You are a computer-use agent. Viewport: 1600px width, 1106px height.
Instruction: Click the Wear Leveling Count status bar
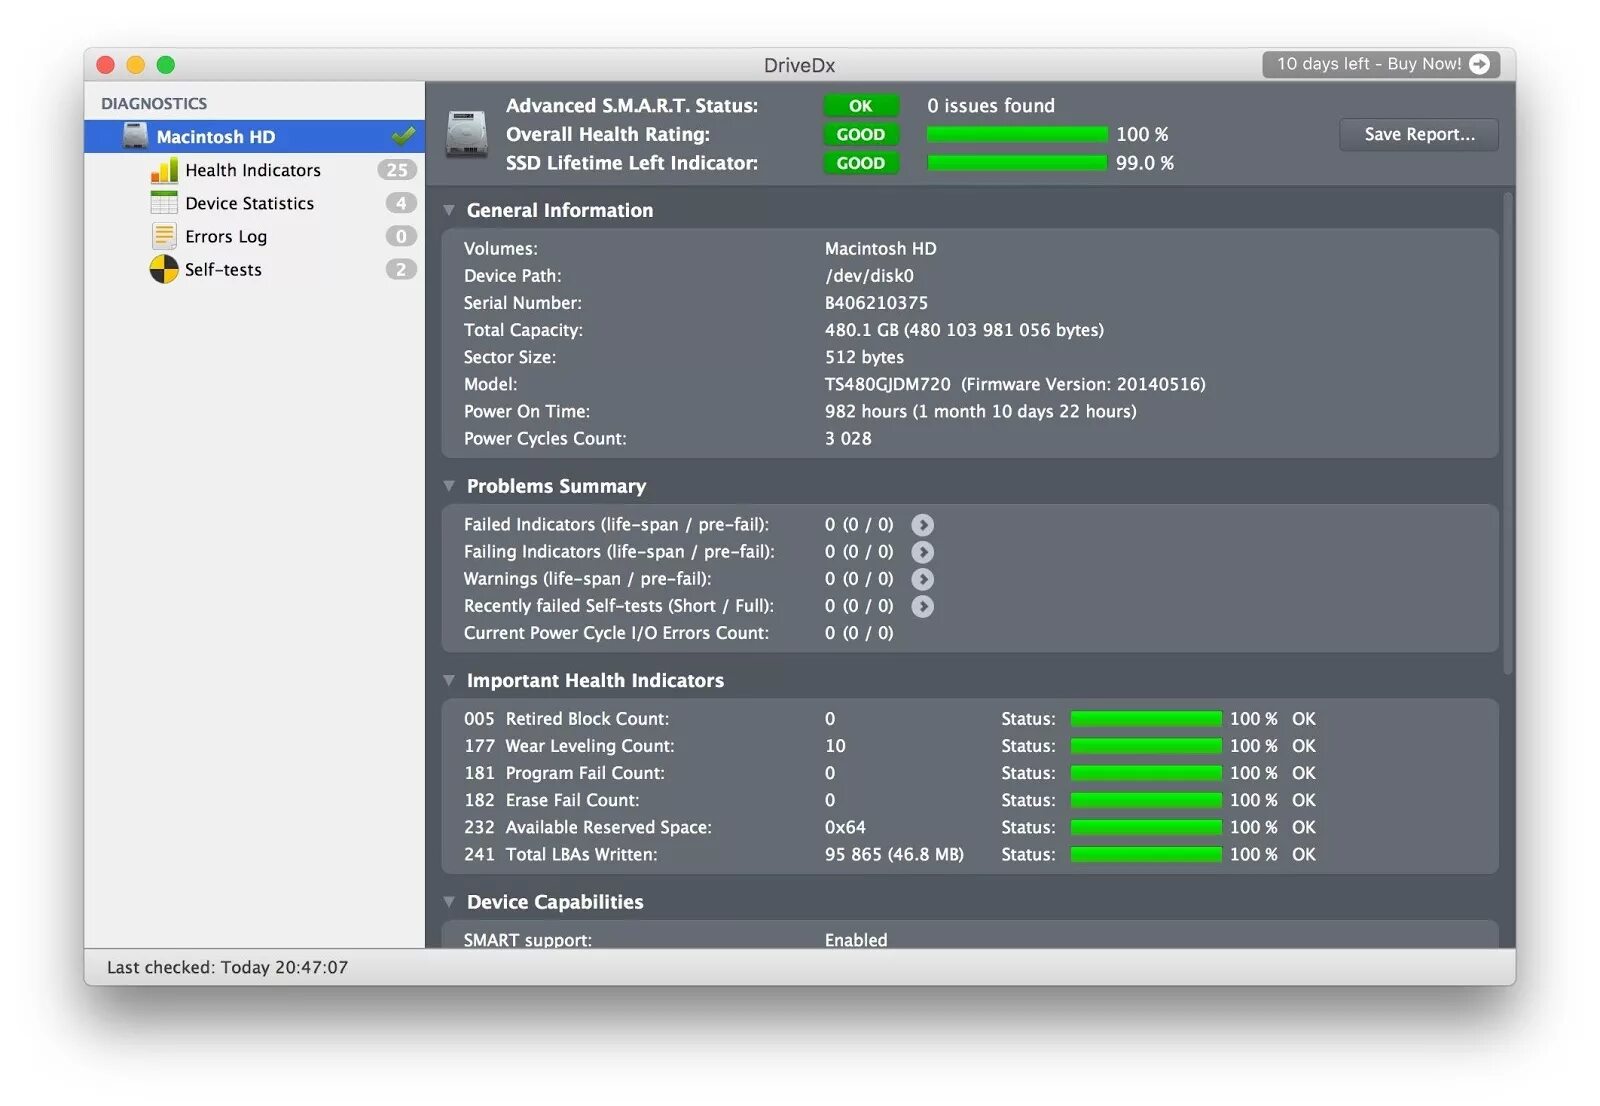click(x=1146, y=746)
